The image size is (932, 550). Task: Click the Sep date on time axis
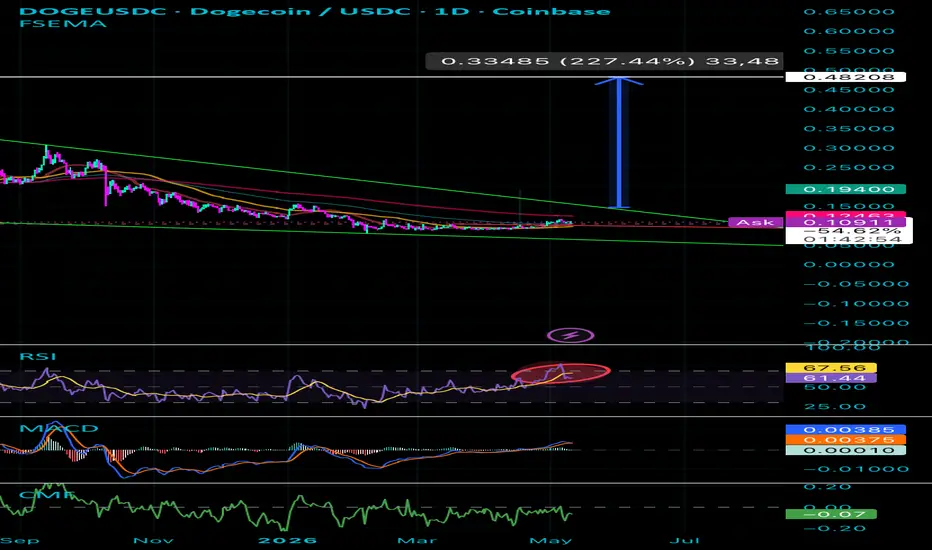click(x=20, y=540)
